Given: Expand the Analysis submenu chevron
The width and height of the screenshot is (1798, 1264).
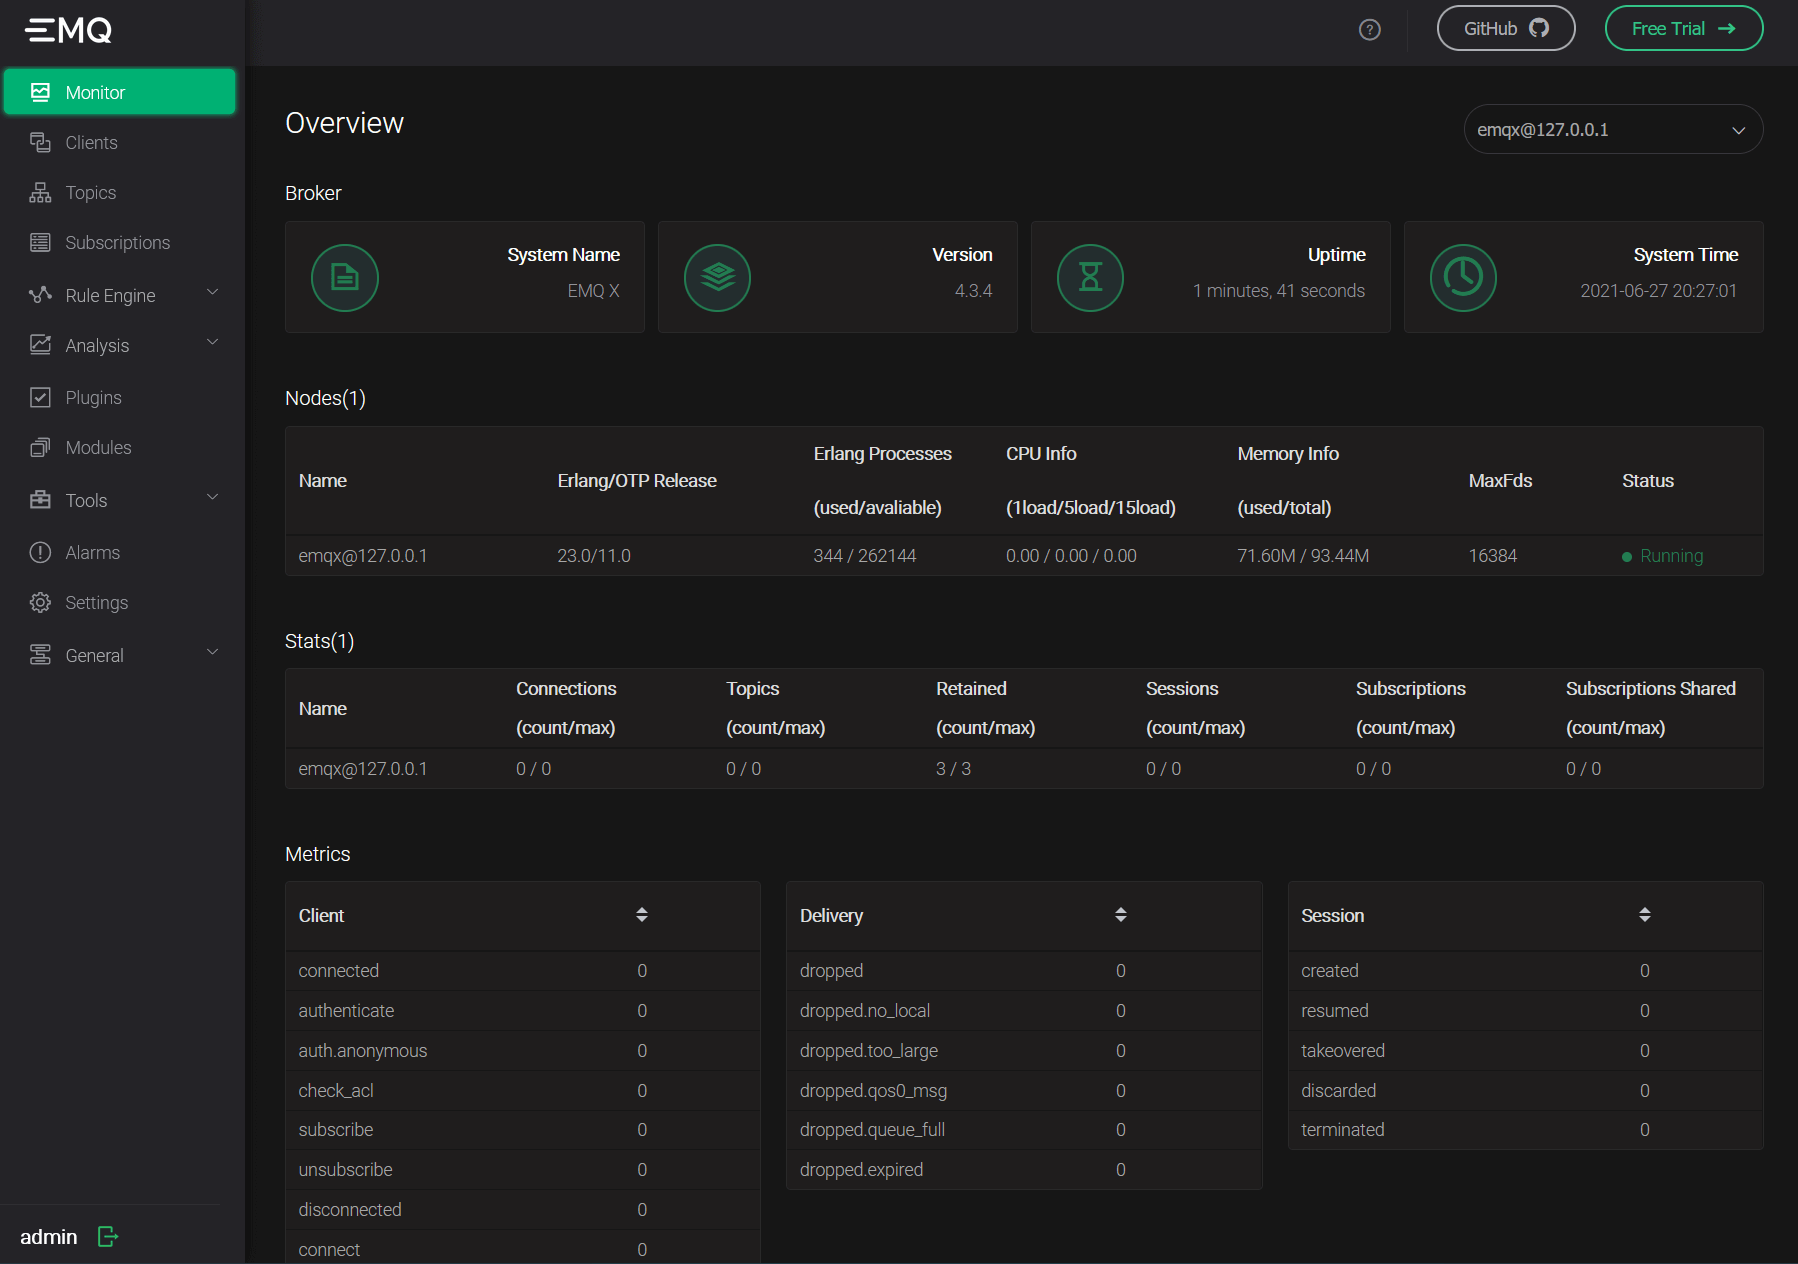Looking at the screenshot, I should coord(212,343).
